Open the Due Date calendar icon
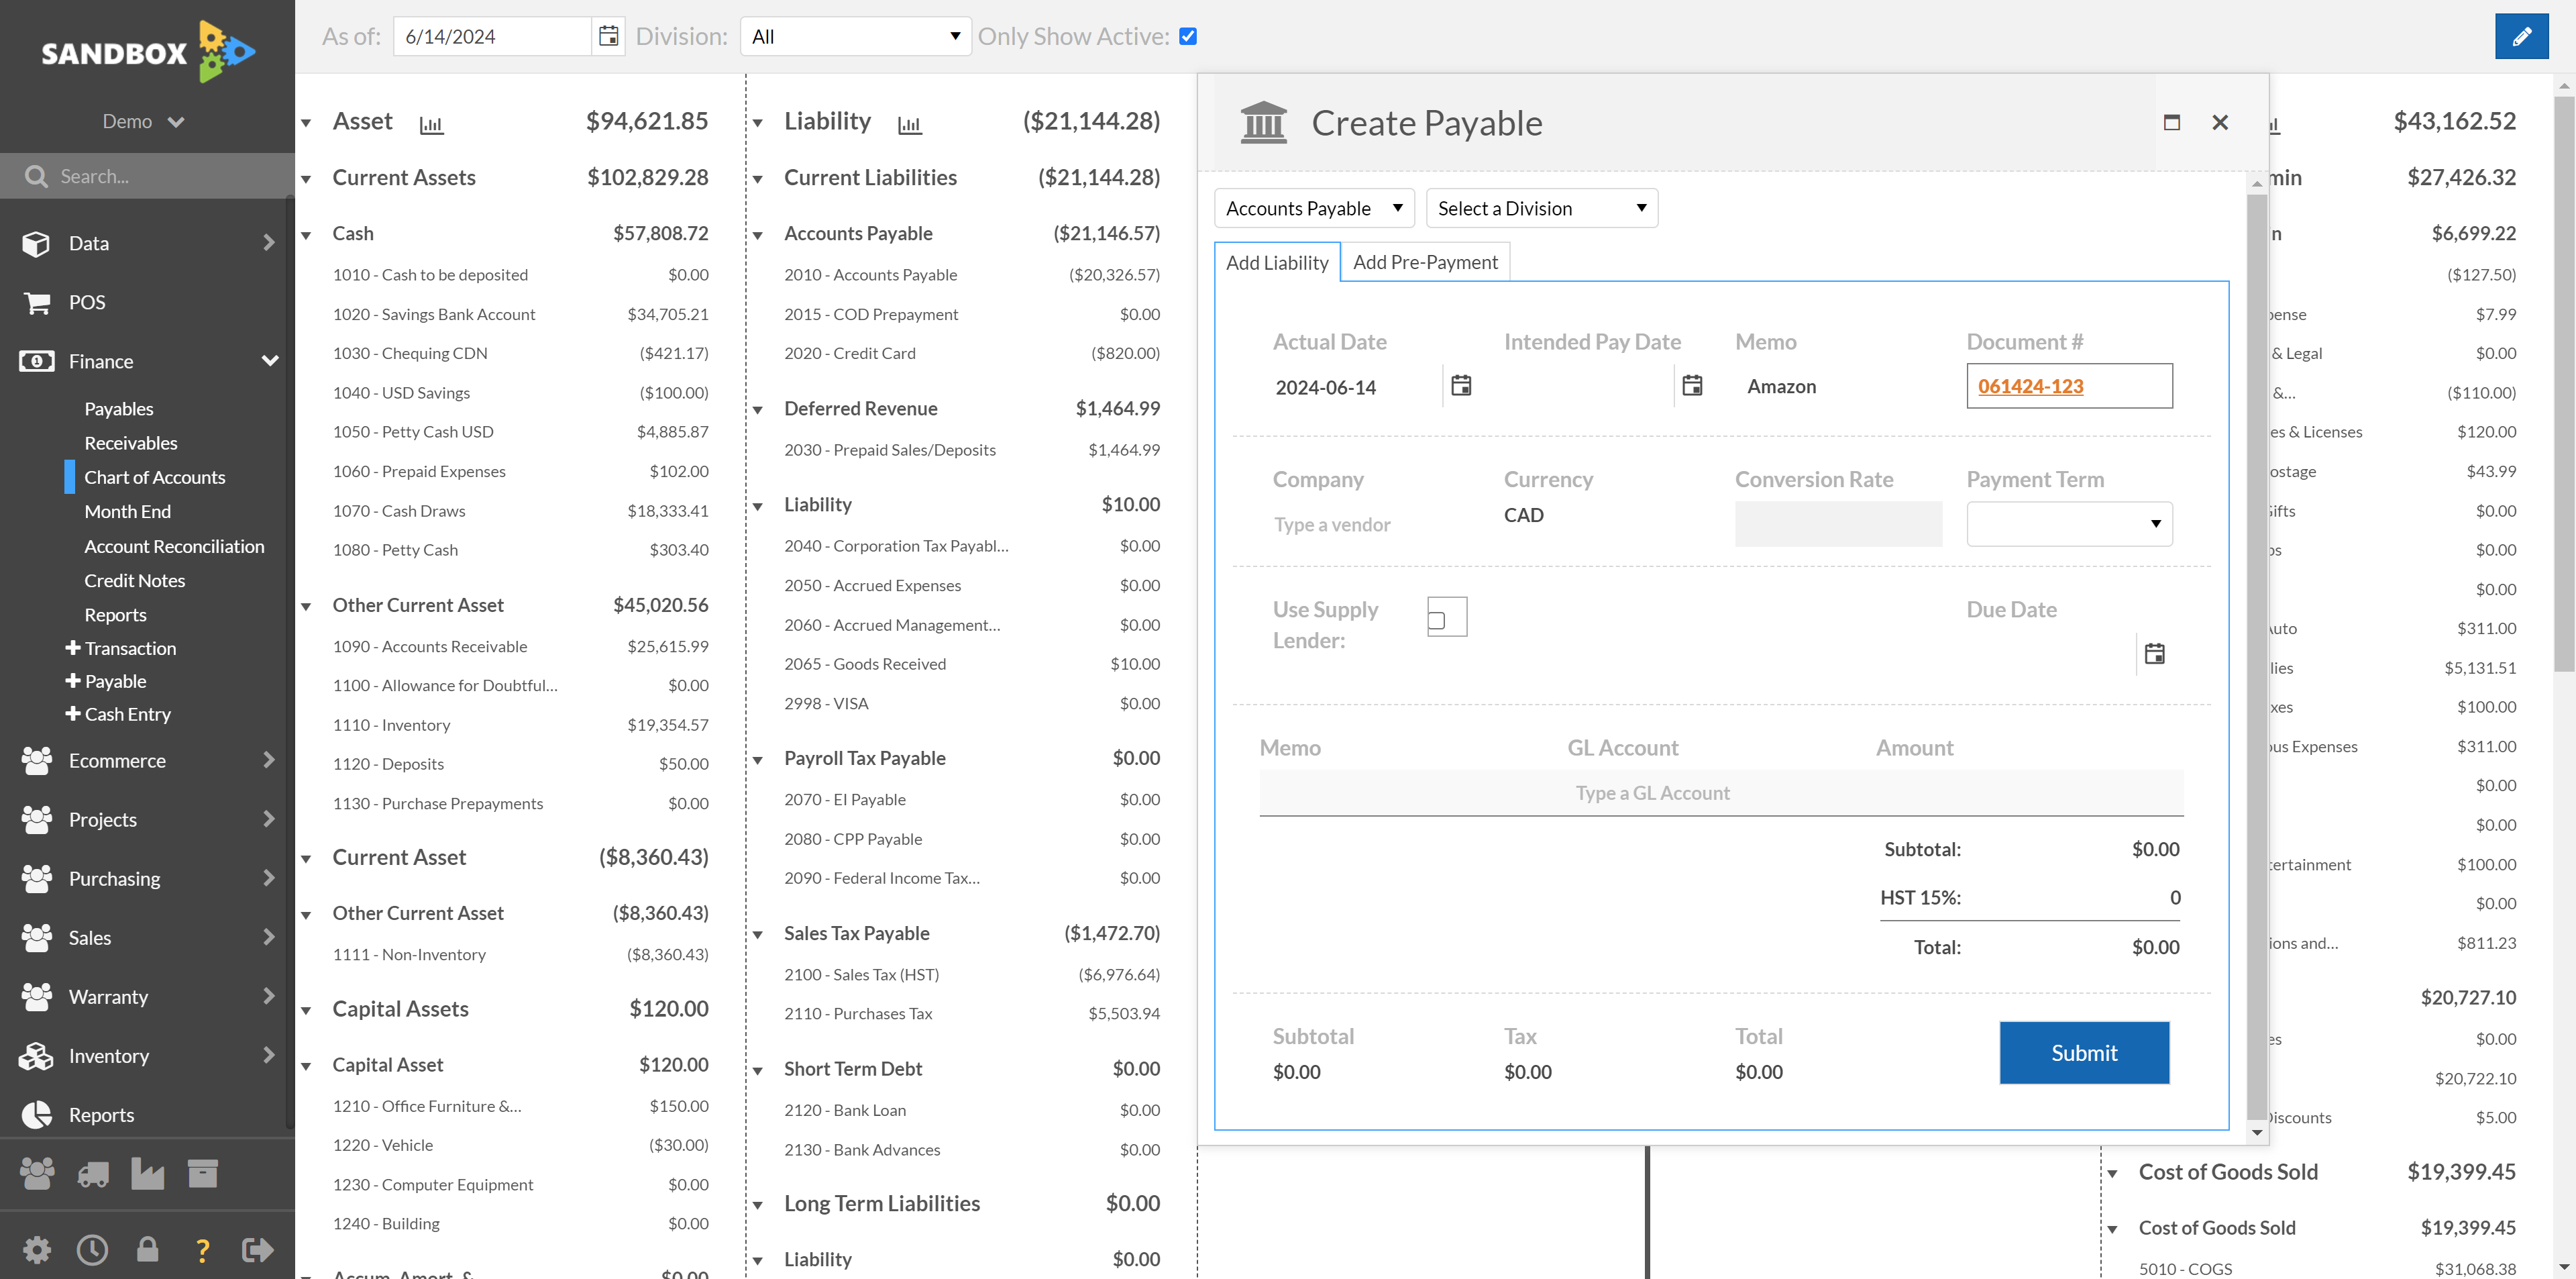 coord(2155,654)
